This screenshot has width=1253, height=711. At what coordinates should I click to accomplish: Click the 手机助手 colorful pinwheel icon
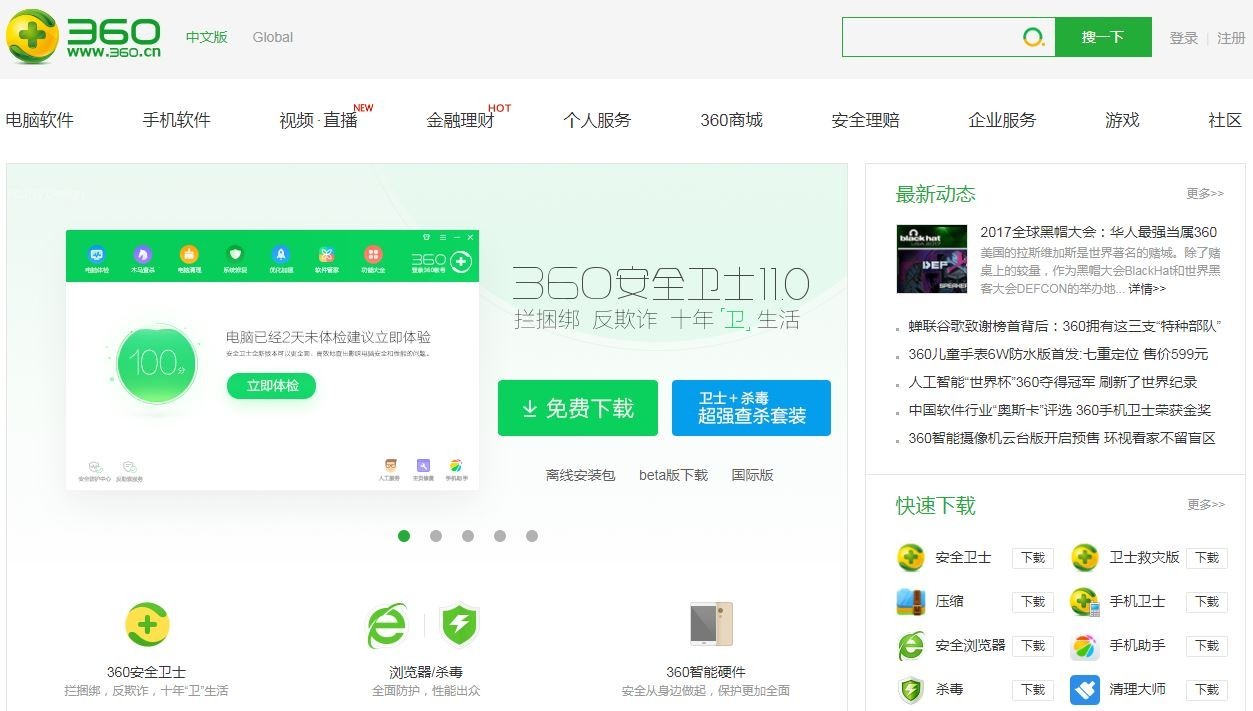[x=1085, y=646]
